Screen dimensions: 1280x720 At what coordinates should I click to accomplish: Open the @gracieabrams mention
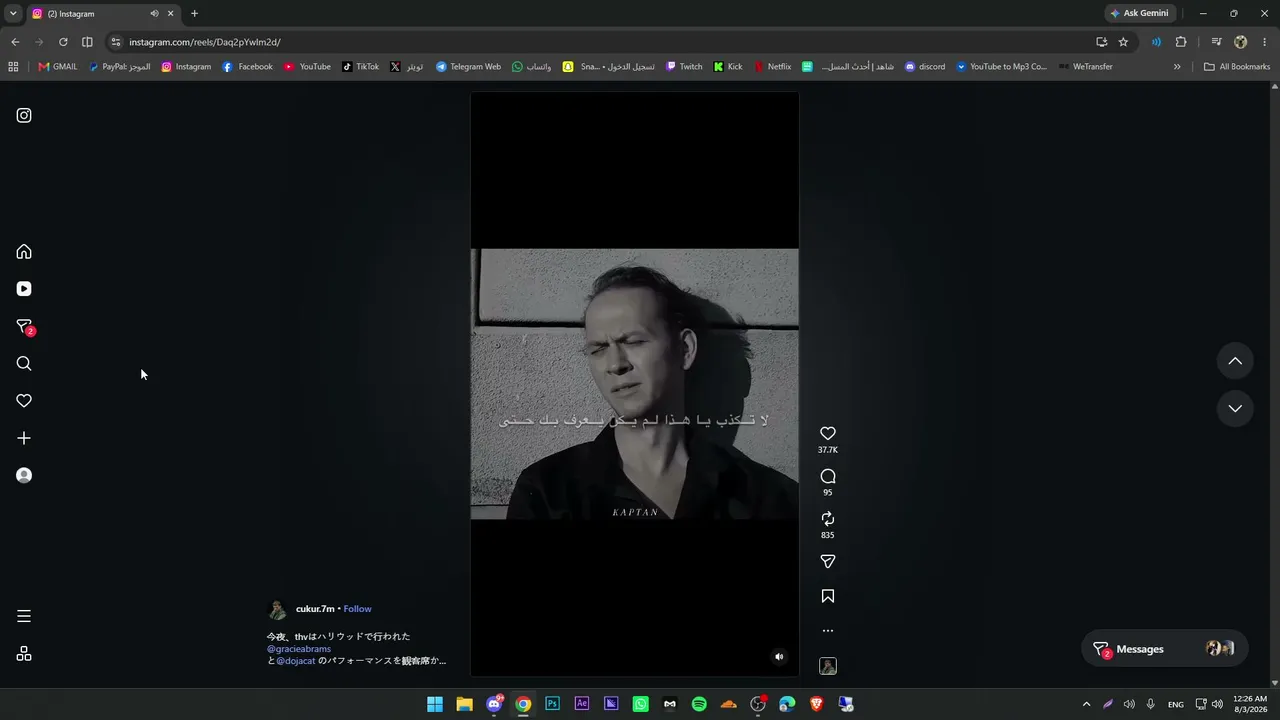click(x=299, y=649)
